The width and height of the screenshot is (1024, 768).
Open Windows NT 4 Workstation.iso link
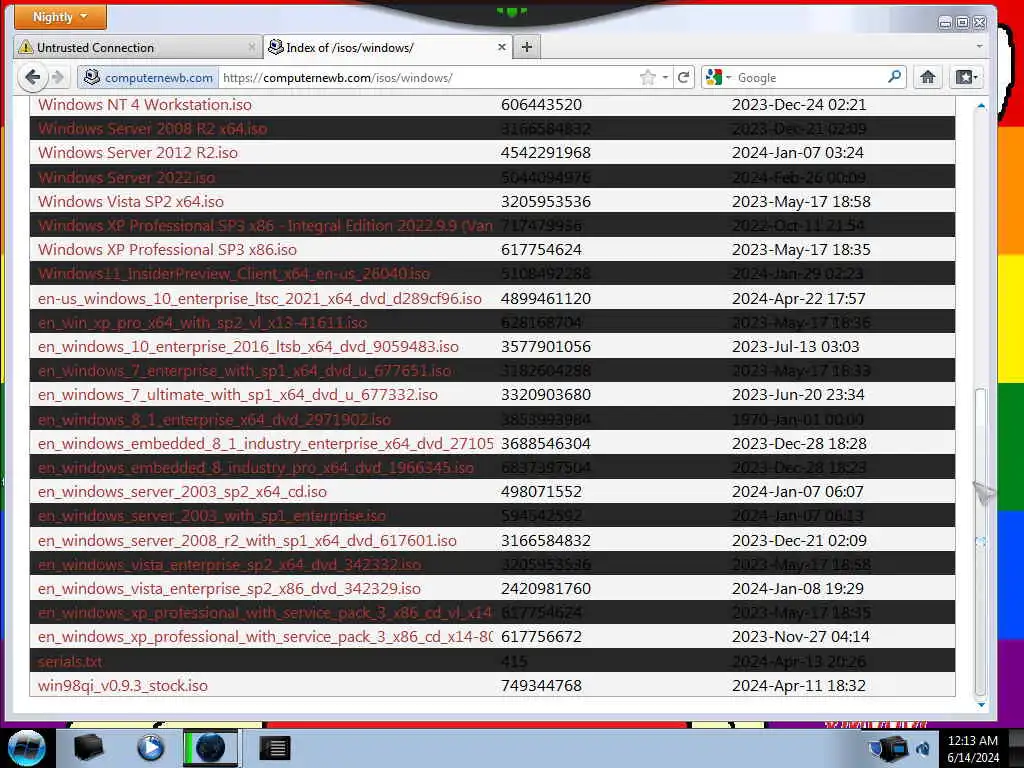point(145,104)
